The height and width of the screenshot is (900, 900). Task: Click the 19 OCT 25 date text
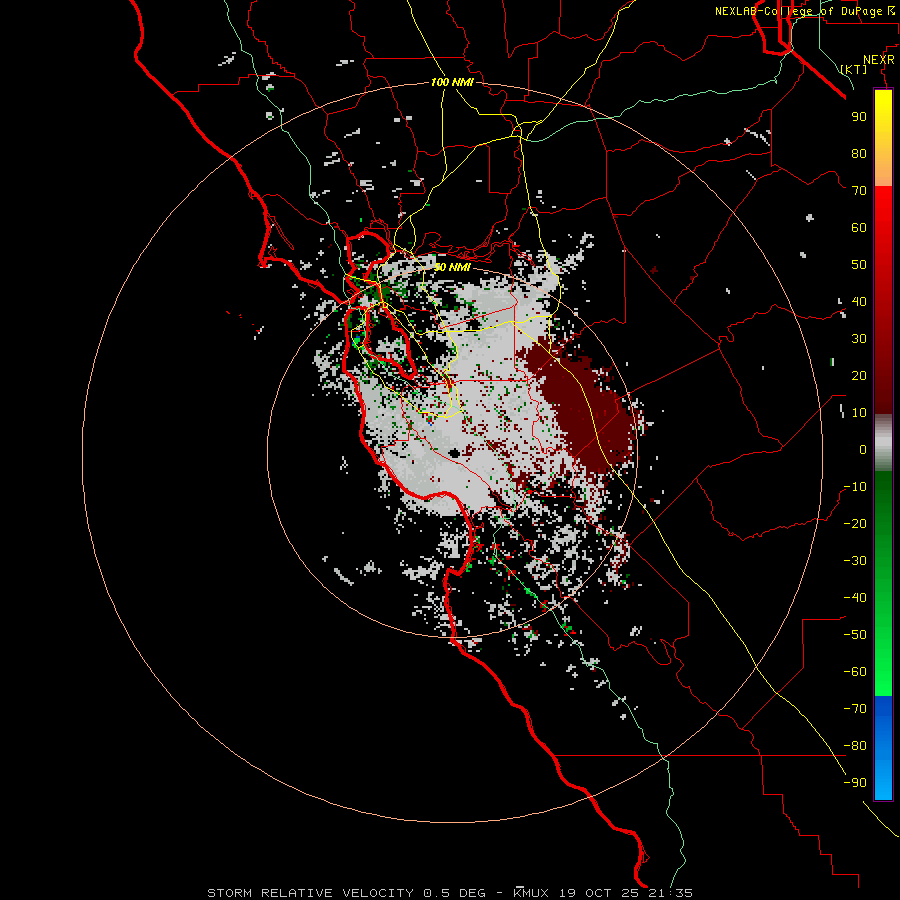coord(599,893)
